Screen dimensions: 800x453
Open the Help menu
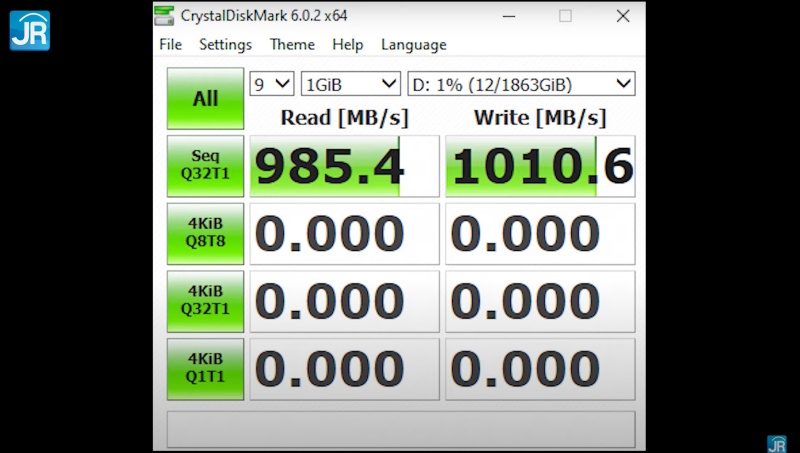pyautogui.click(x=347, y=45)
